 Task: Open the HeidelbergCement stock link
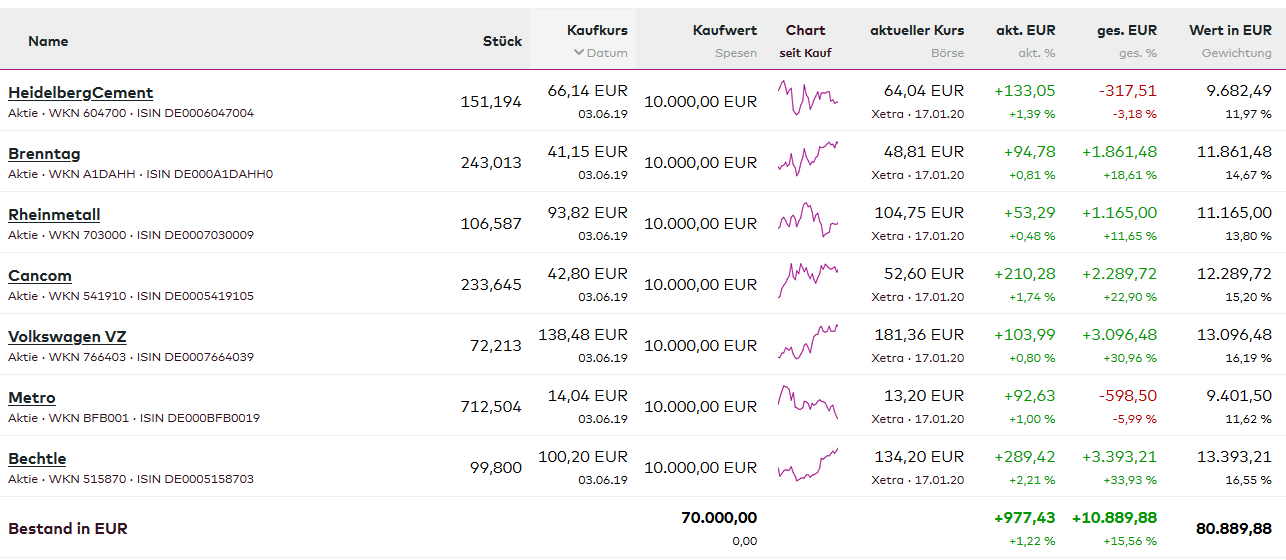tap(80, 93)
